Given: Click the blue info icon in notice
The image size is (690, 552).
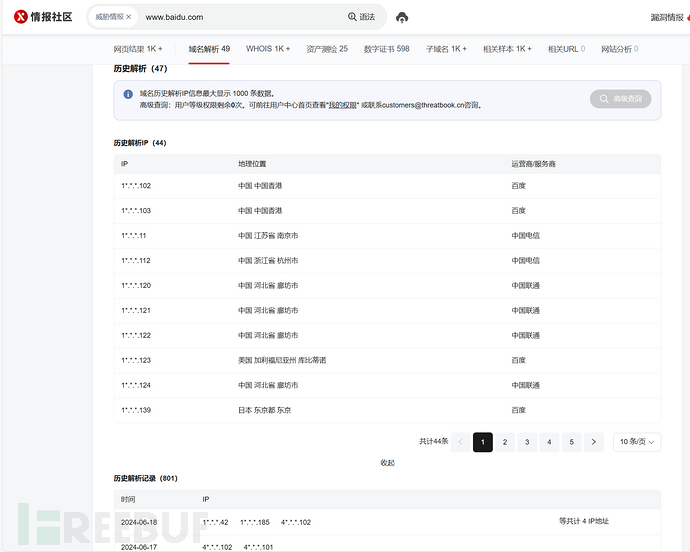Looking at the screenshot, I should coord(128,94).
